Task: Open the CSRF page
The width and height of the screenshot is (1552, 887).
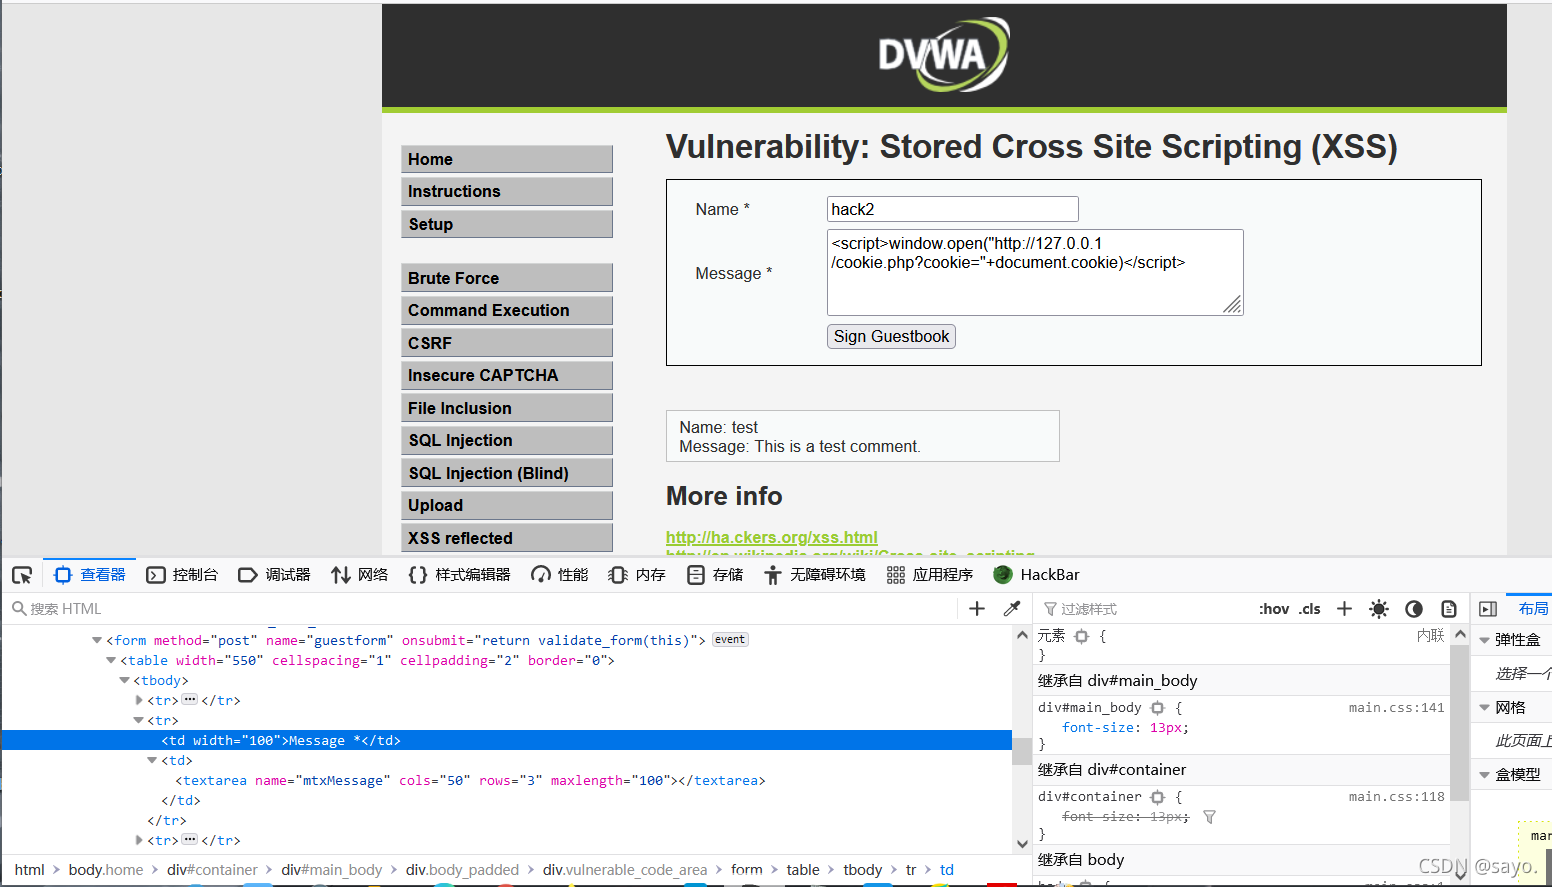Action: [x=507, y=343]
